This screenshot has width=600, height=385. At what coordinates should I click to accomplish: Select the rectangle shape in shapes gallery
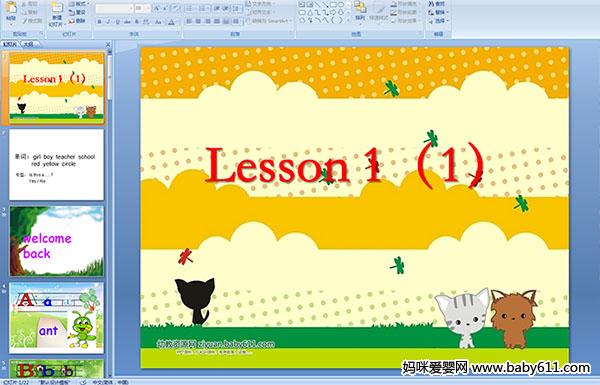coord(333,4)
